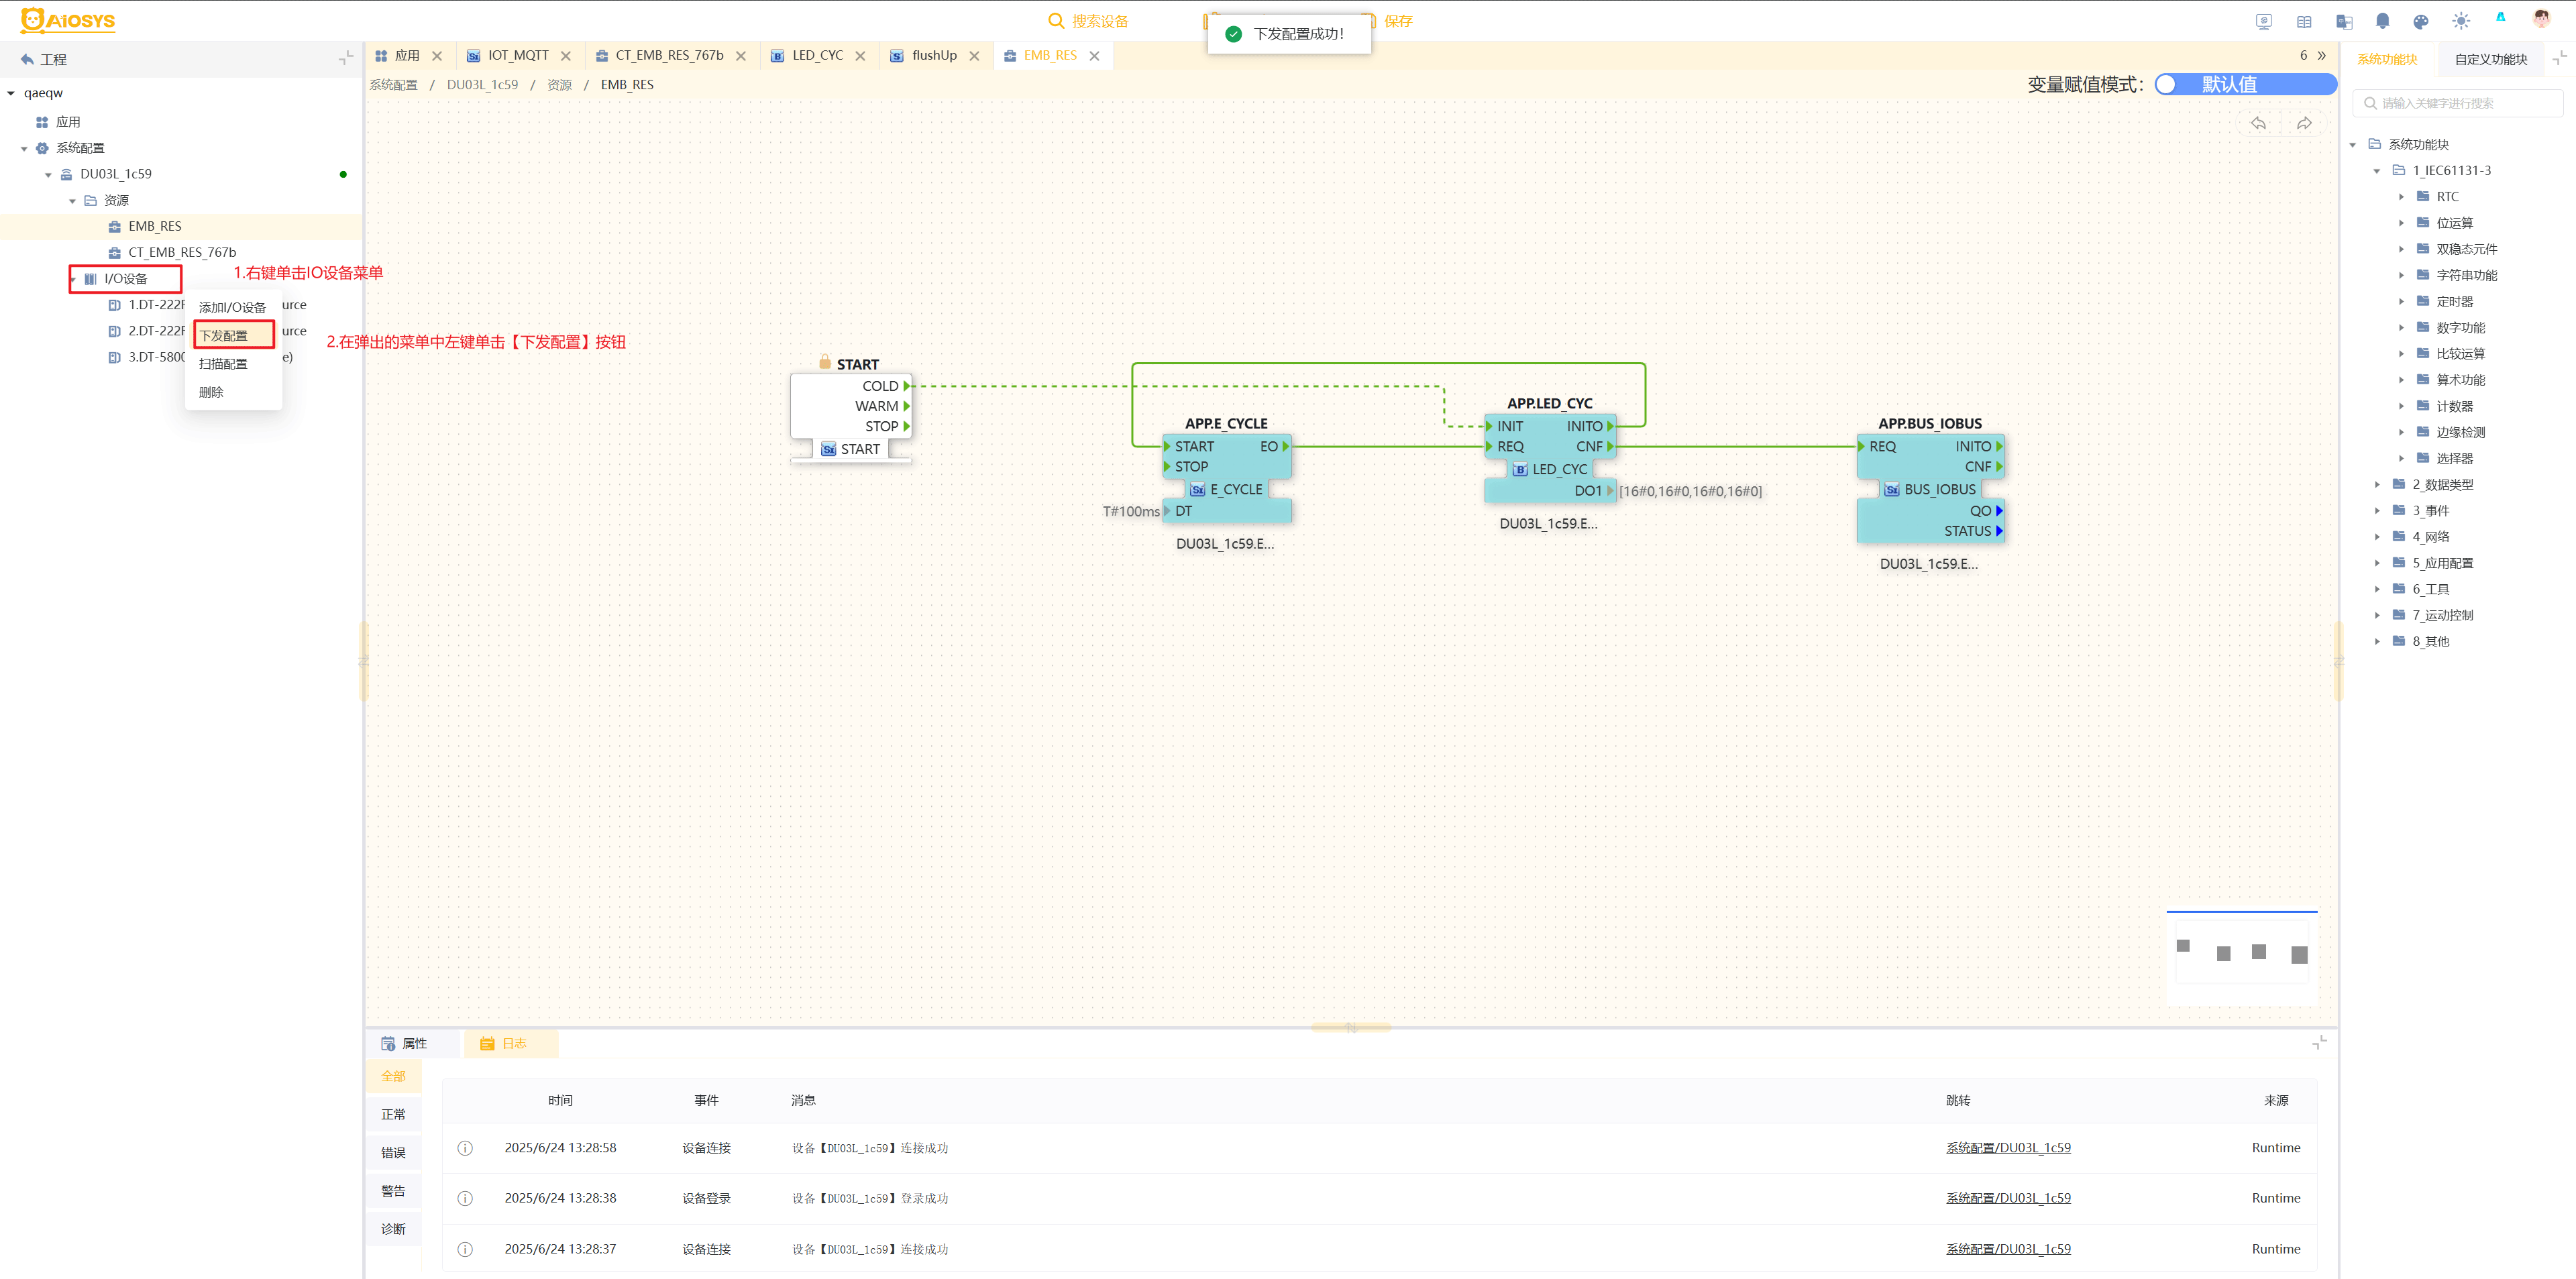Switch to the IOT_MQTT tab
Viewport: 2576px width, 1279px height.
[x=518, y=55]
